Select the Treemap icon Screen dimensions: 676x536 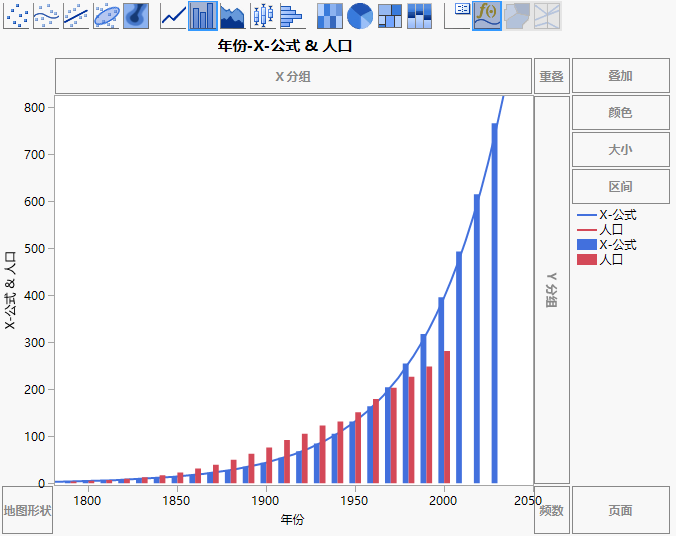pyautogui.click(x=390, y=15)
